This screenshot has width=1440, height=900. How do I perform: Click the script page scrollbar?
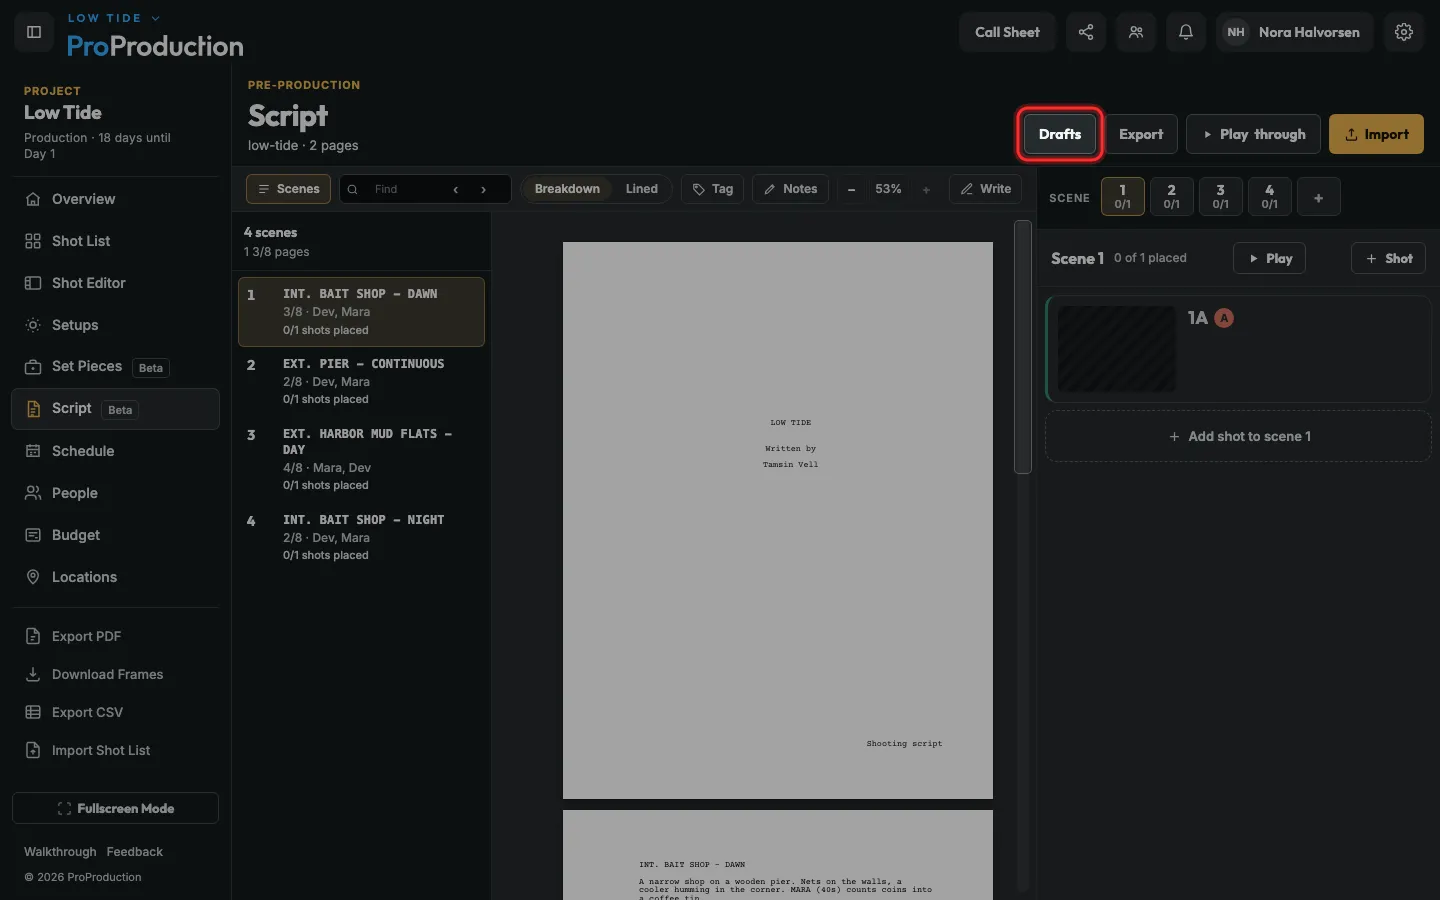pyautogui.click(x=1022, y=347)
